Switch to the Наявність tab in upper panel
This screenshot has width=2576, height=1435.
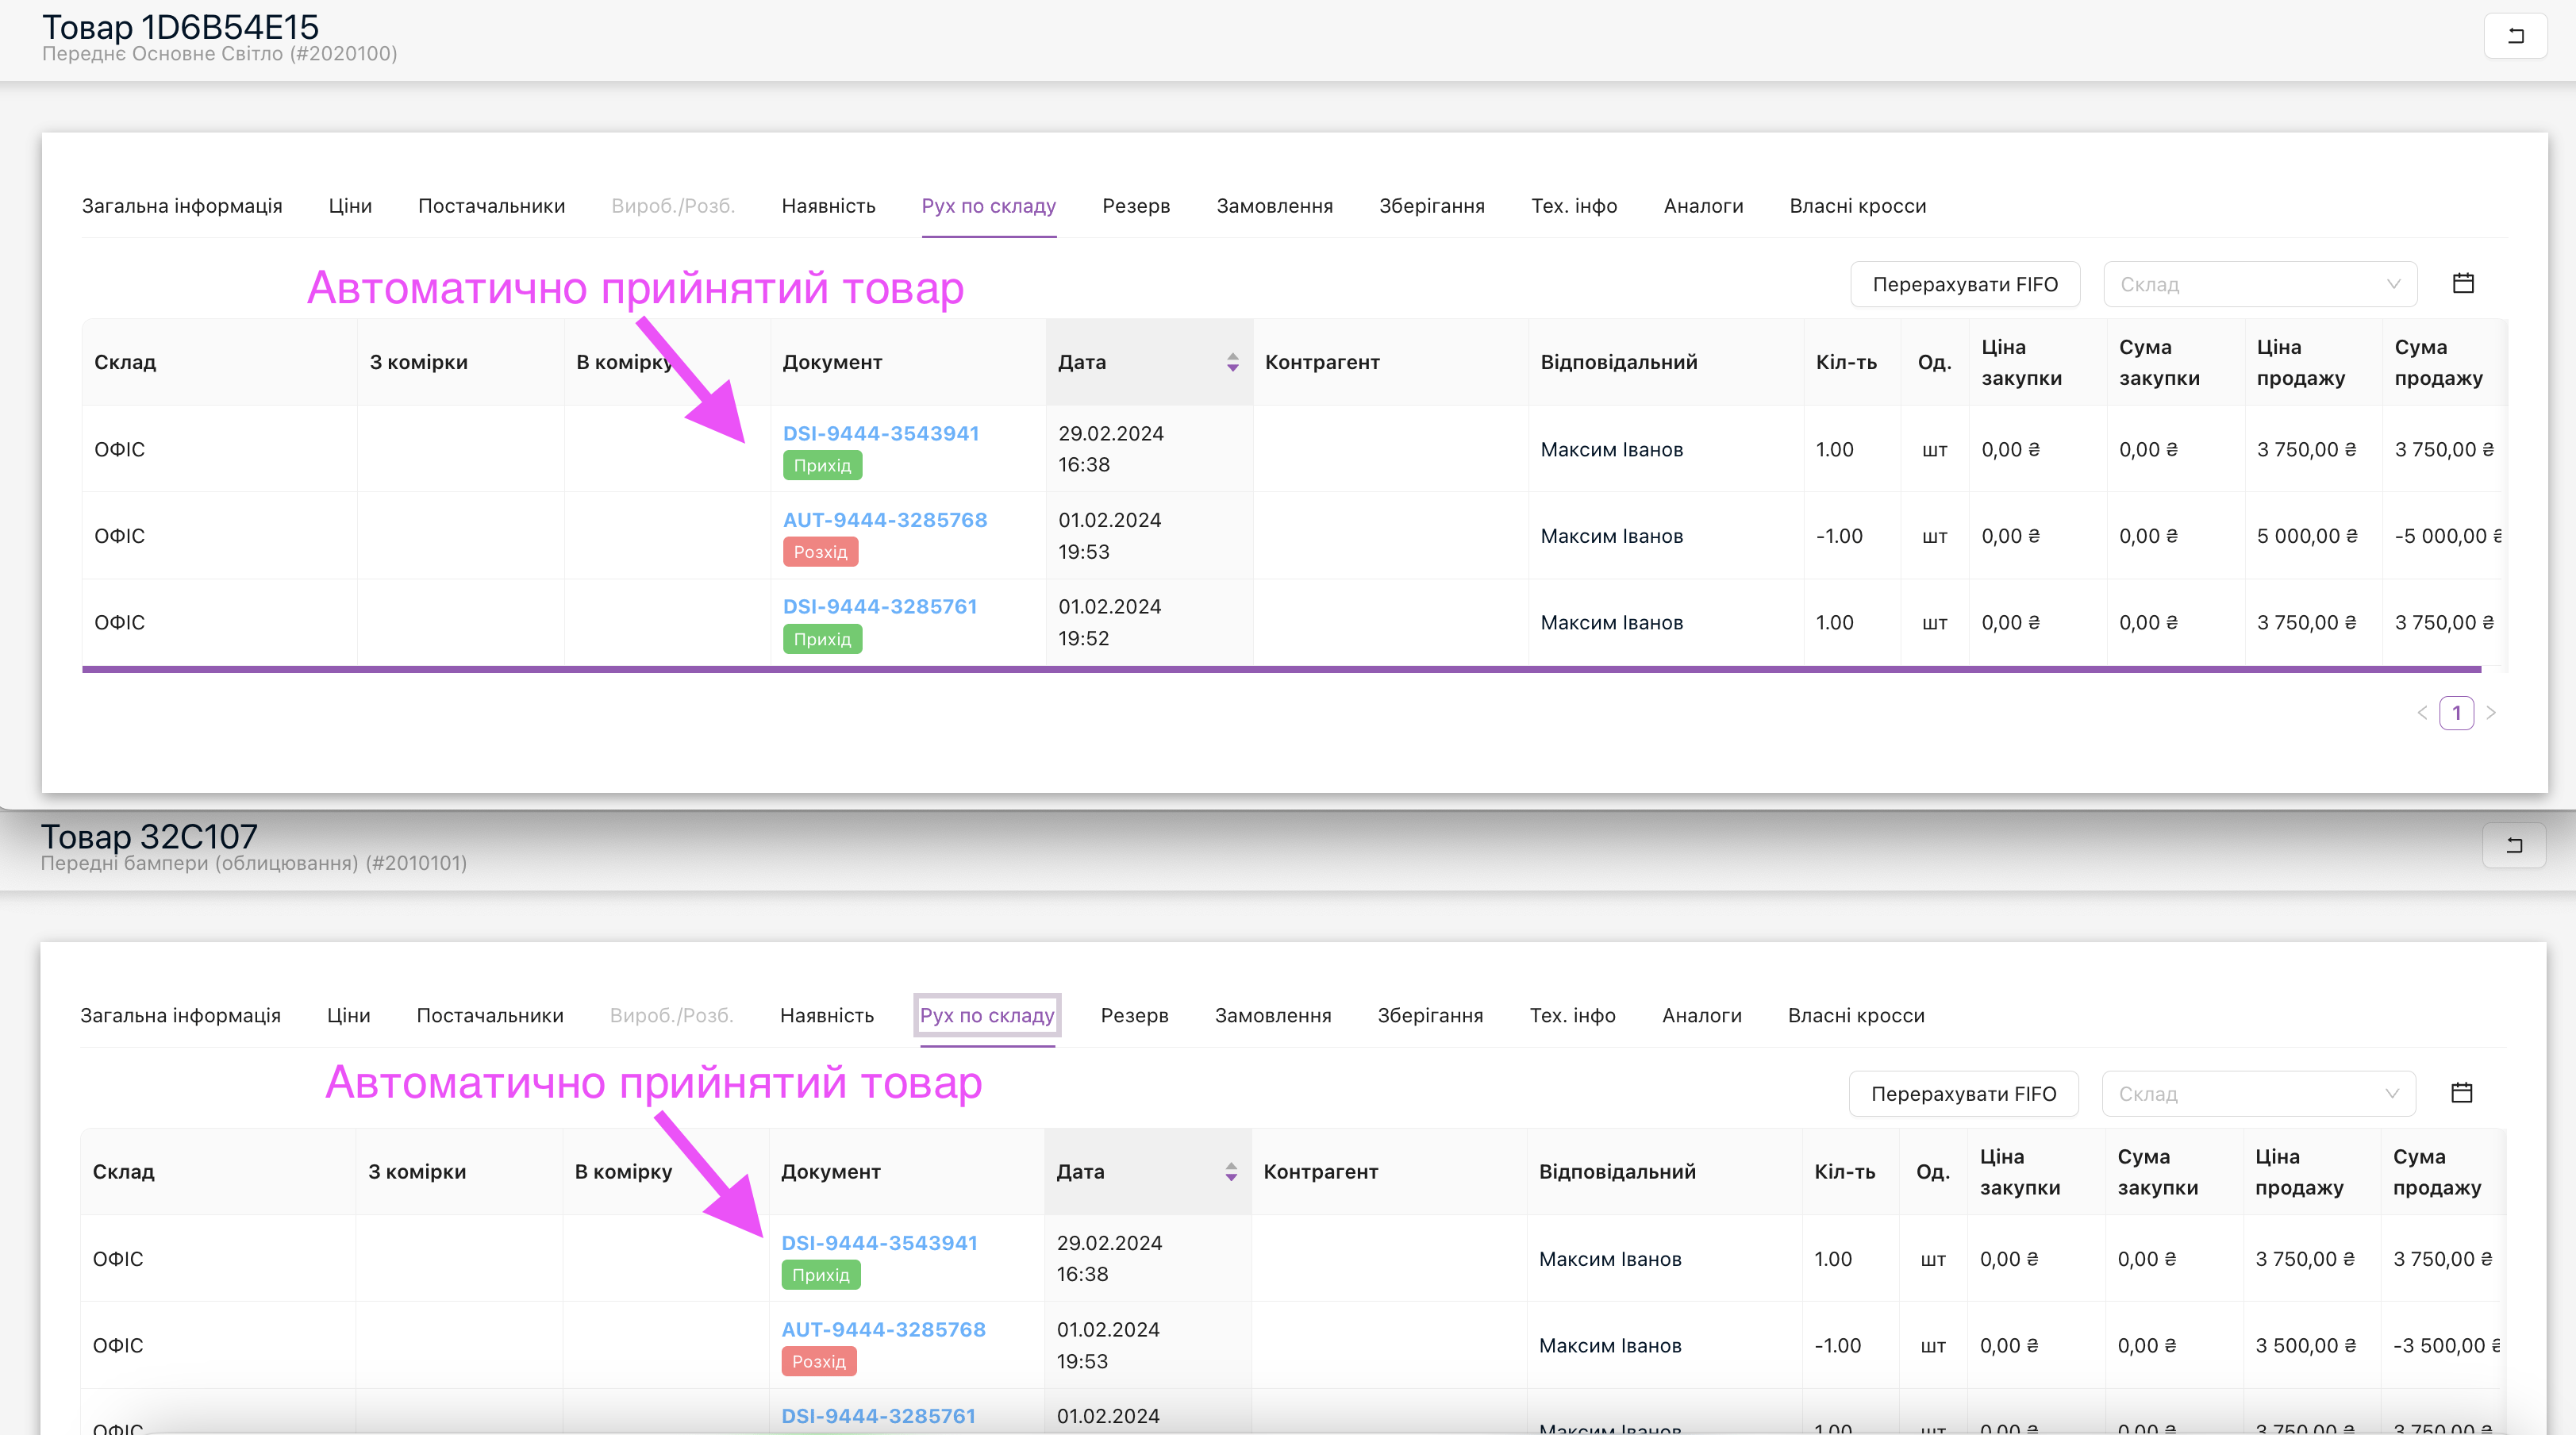828,206
